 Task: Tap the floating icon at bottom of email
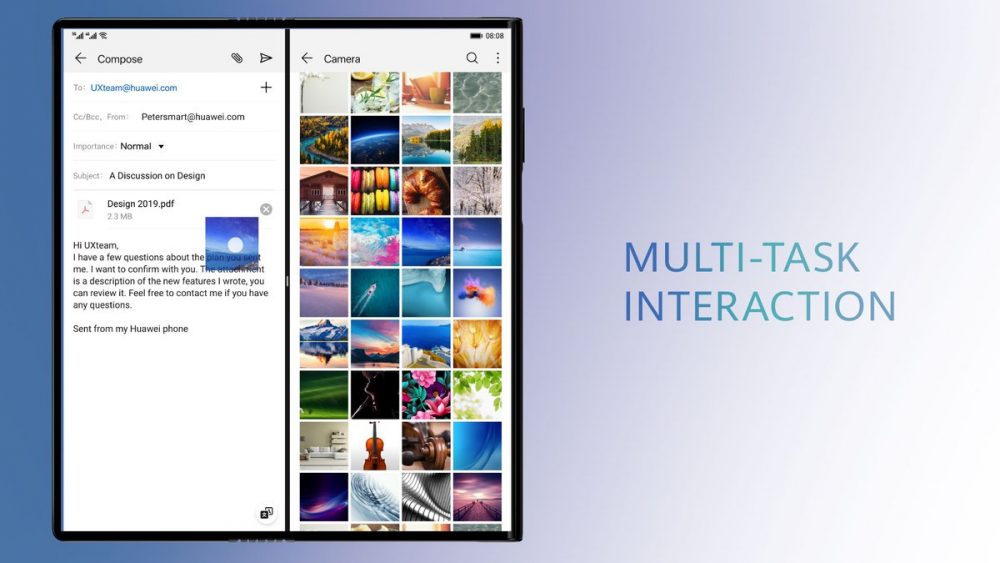266,513
